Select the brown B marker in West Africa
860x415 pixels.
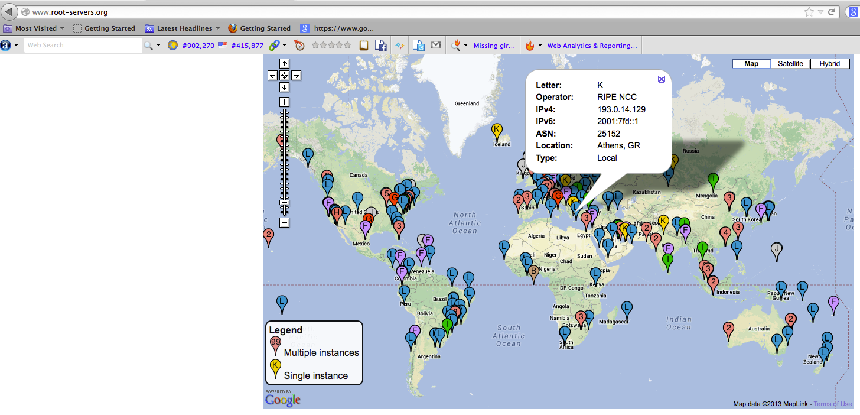tap(534, 271)
